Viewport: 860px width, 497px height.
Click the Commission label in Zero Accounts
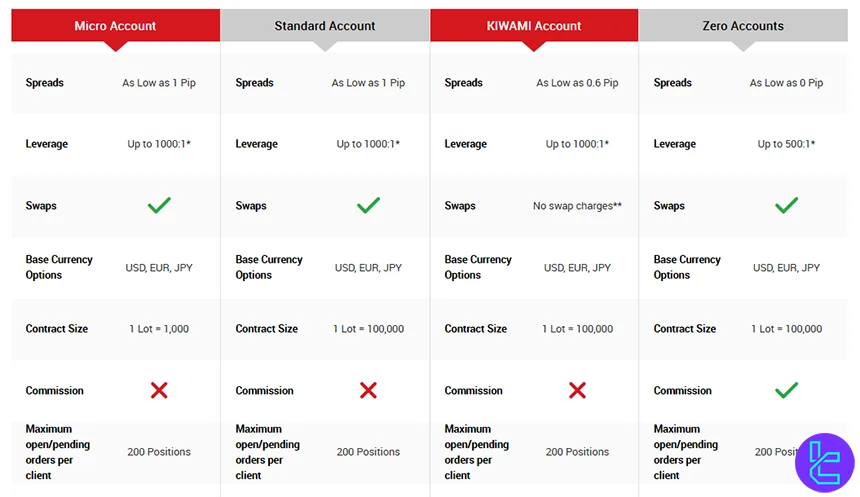click(x=682, y=391)
